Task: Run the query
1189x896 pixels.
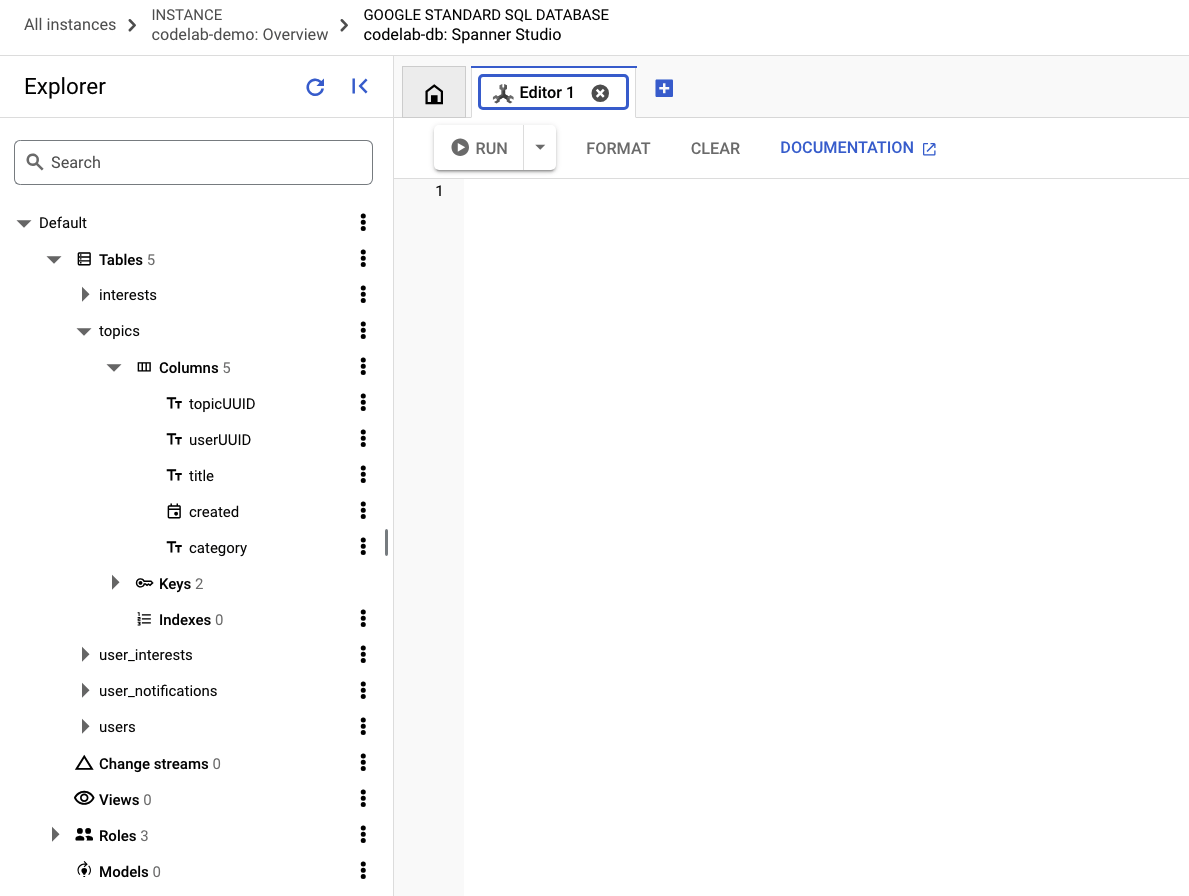Action: click(479, 148)
